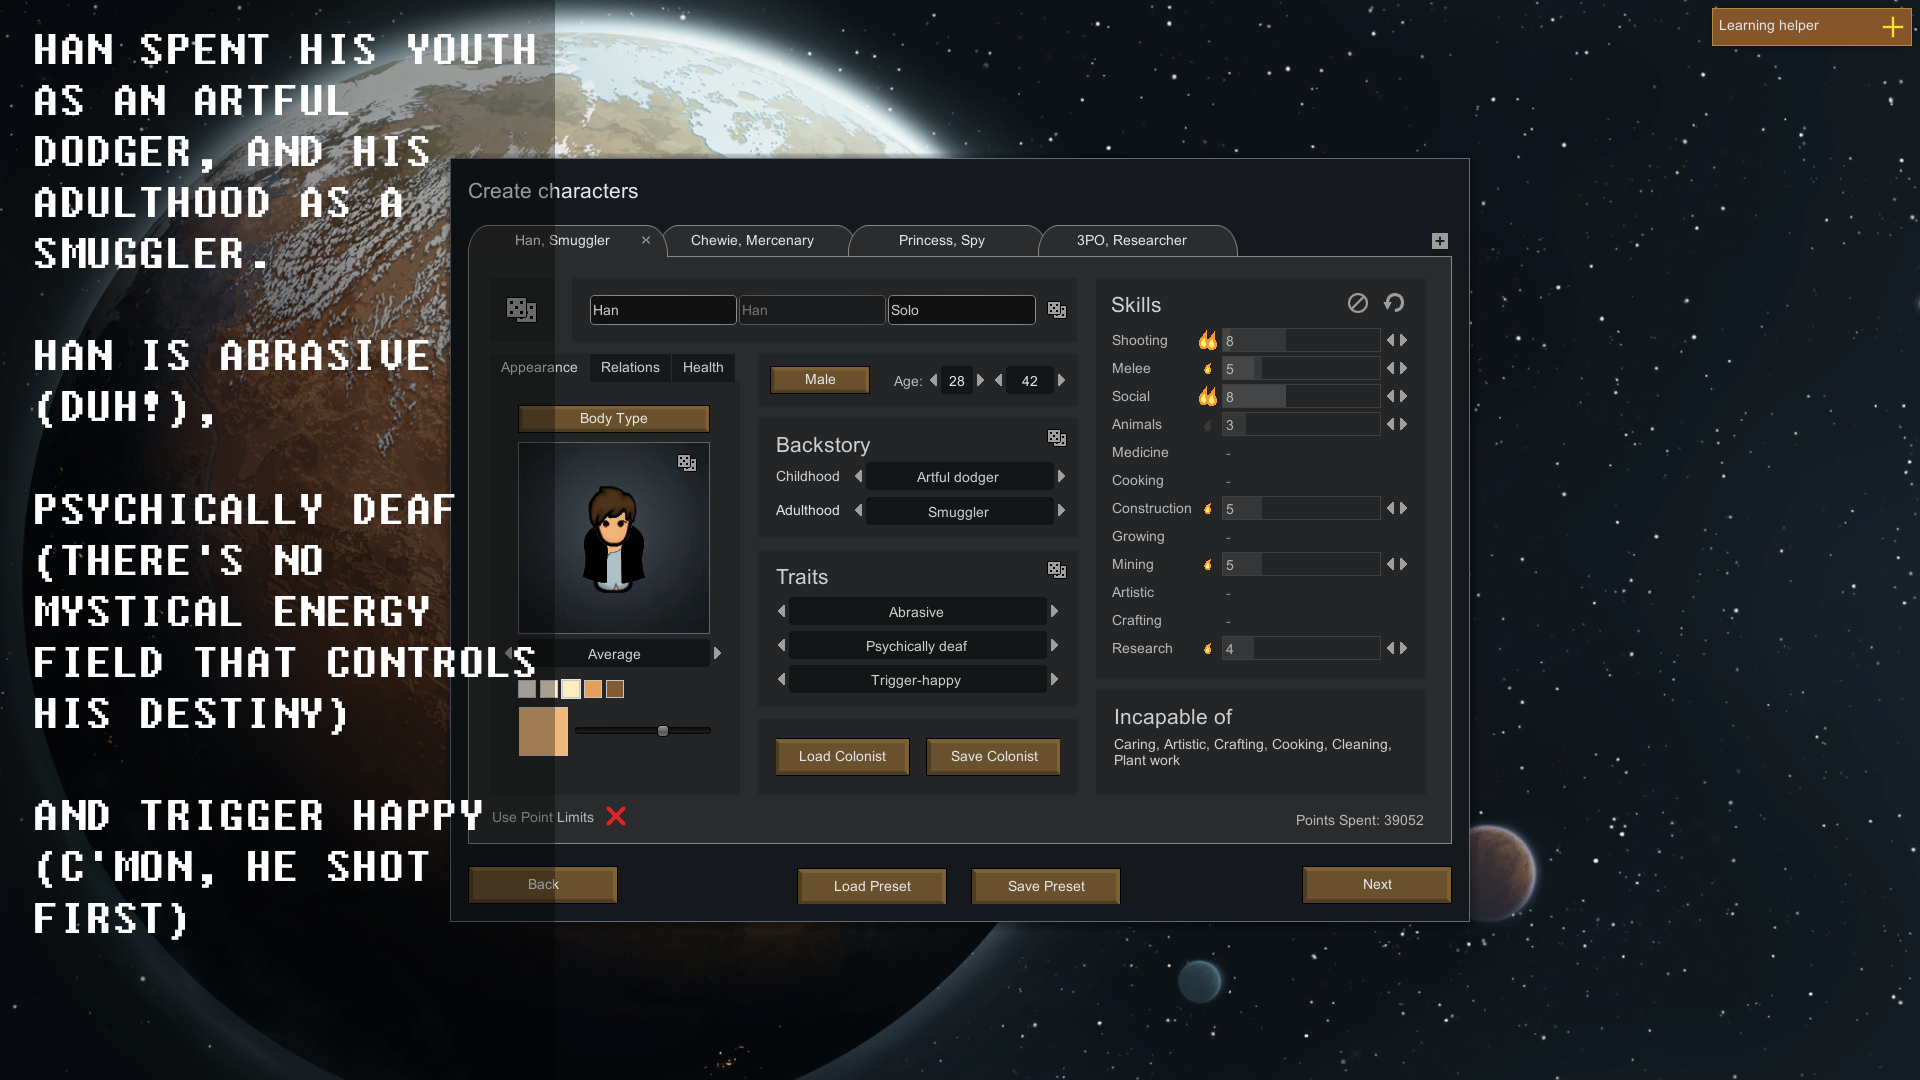Open the Trigger-happy trait selector

coord(917,680)
